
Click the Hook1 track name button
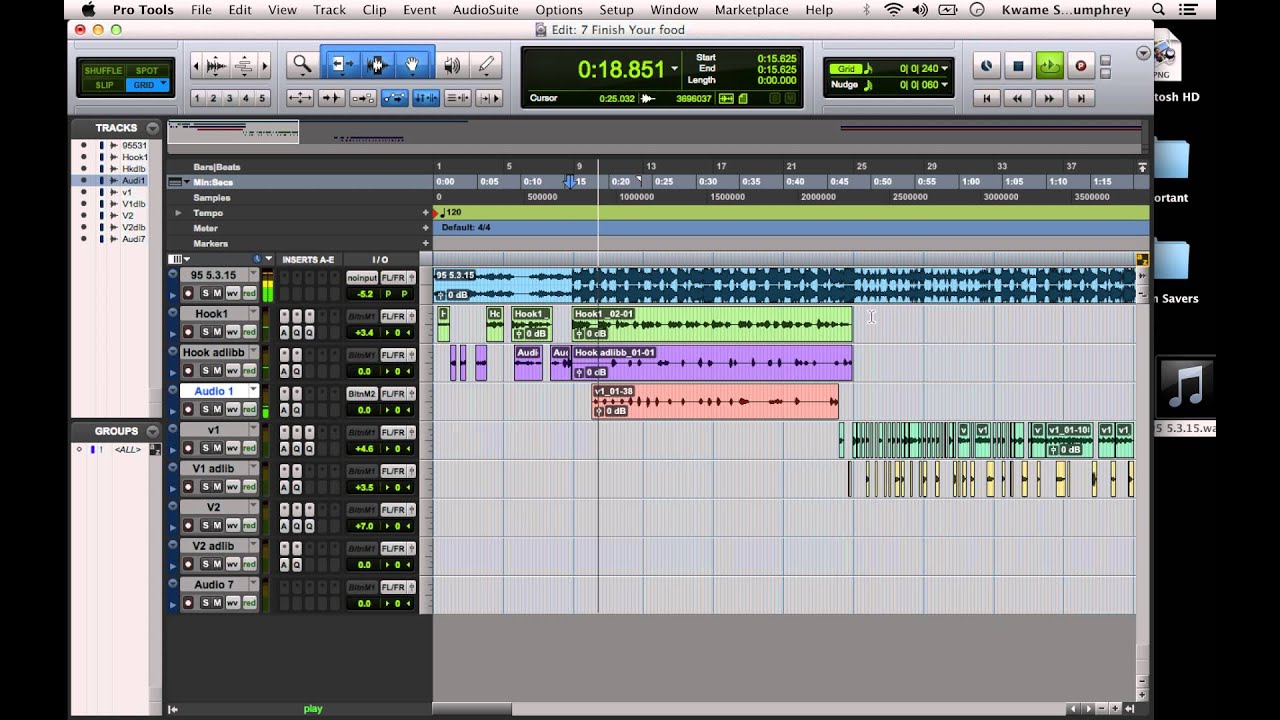coord(212,314)
